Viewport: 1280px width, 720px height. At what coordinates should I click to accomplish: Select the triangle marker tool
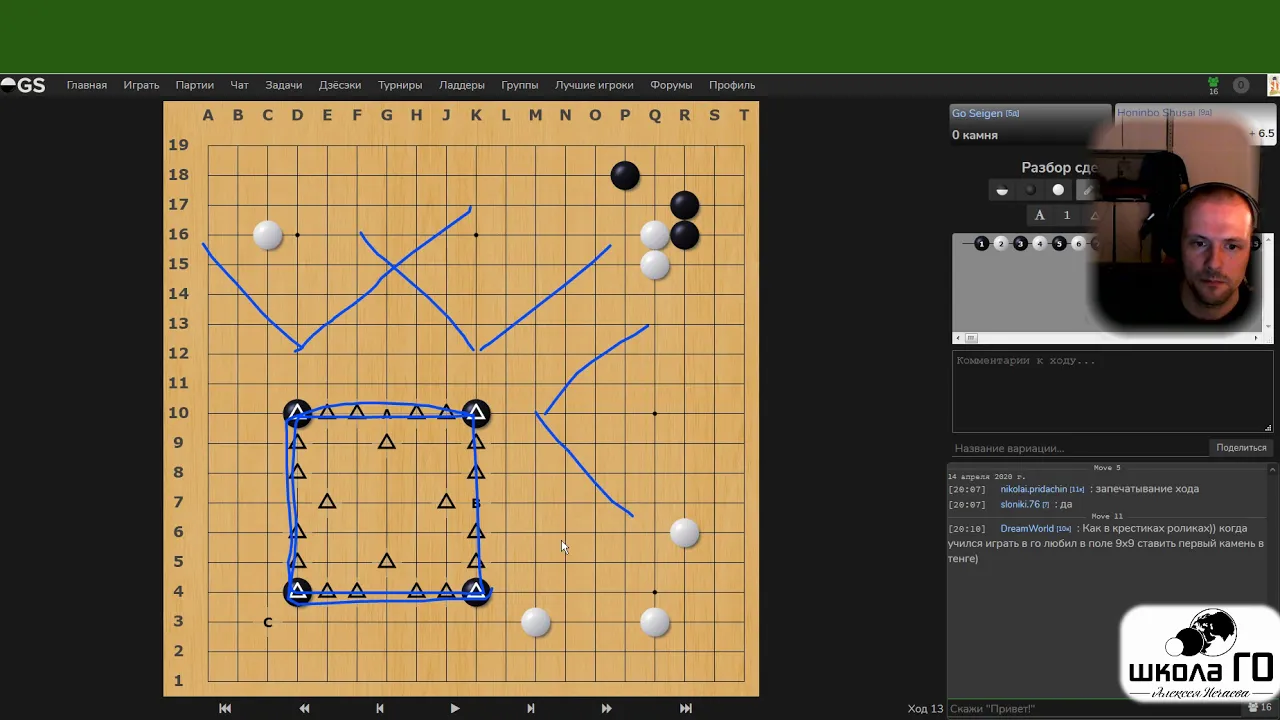pyautogui.click(x=1094, y=215)
